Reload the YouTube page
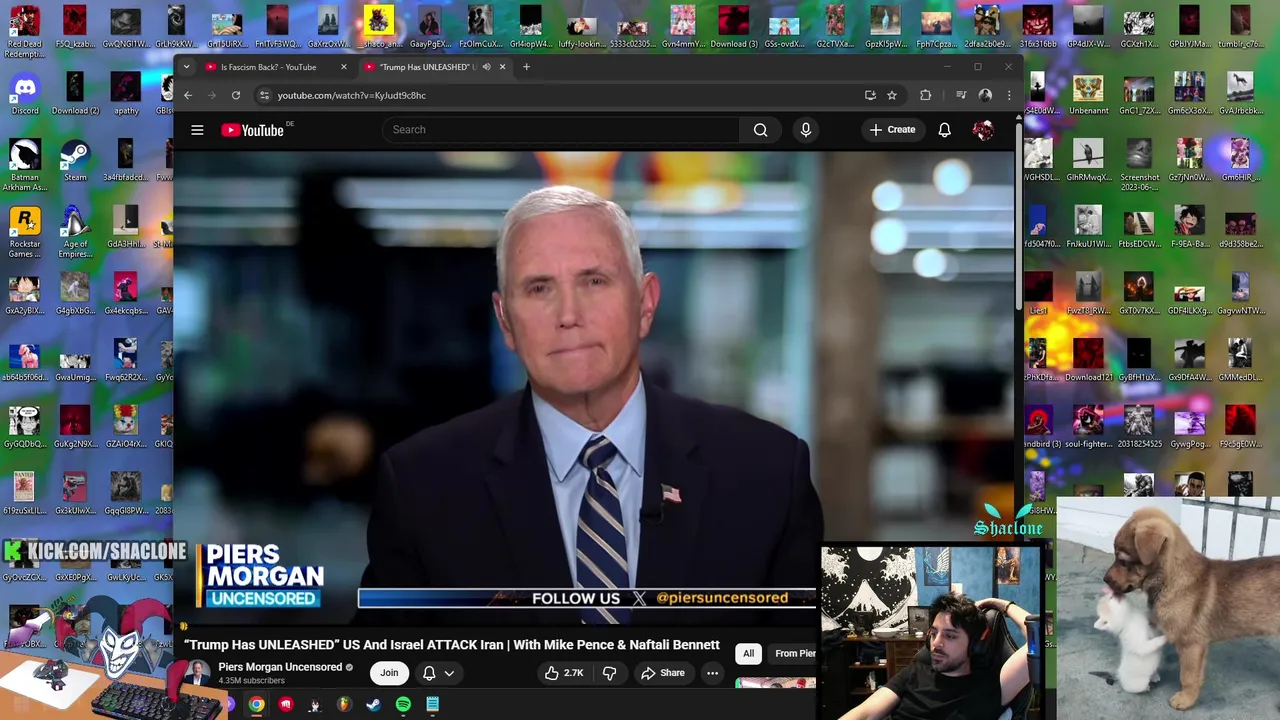Viewport: 1280px width, 720px height. (236, 95)
